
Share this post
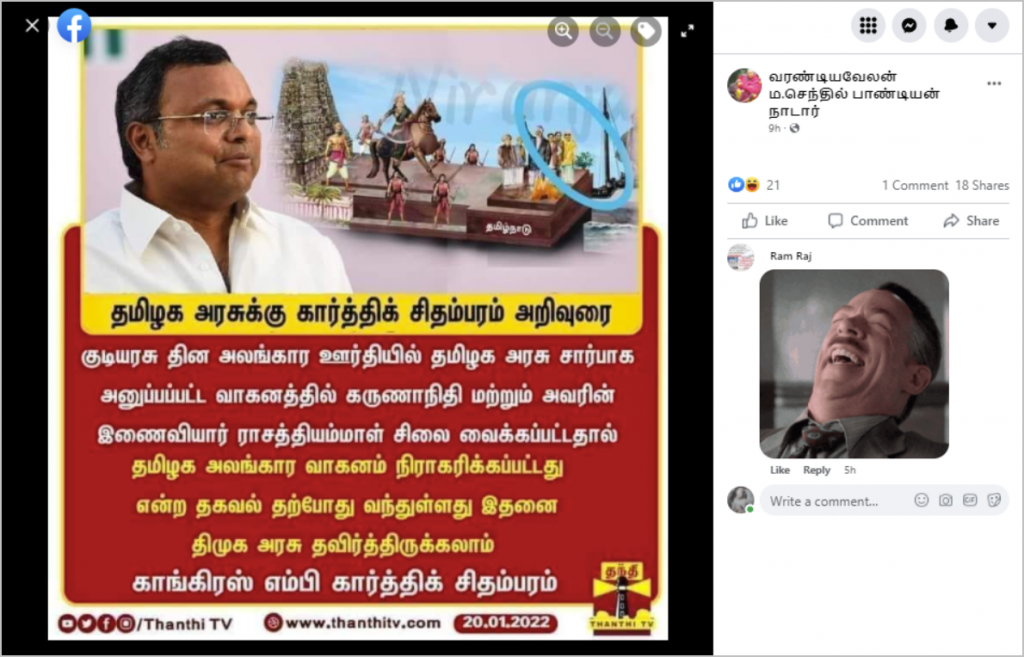(x=971, y=221)
